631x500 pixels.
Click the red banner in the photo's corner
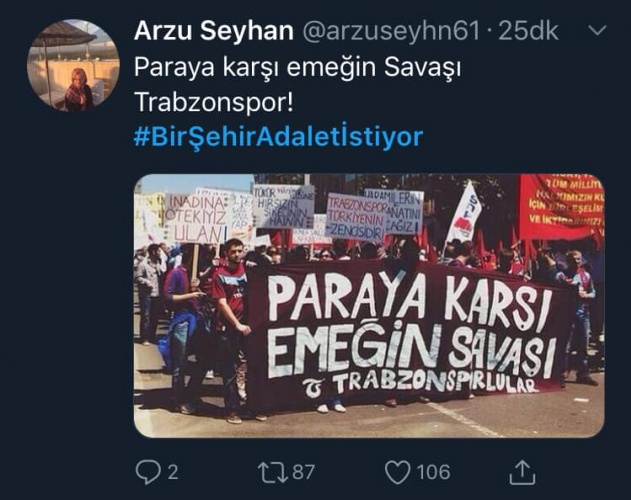tap(561, 207)
